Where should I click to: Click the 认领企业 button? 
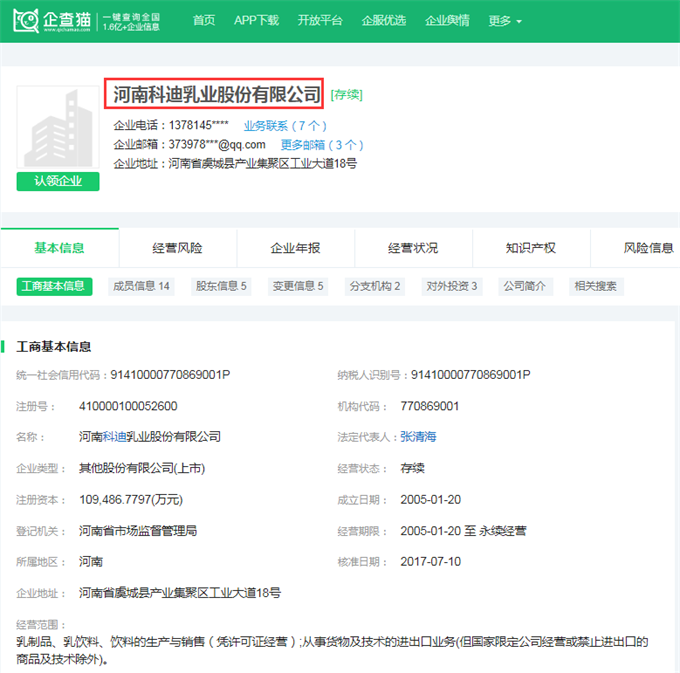58,181
